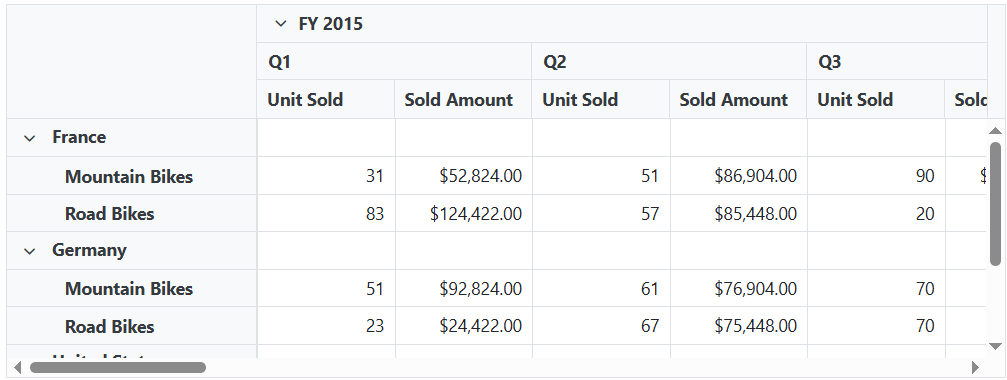Click Sold Amount header under Q1

pyautogui.click(x=462, y=99)
